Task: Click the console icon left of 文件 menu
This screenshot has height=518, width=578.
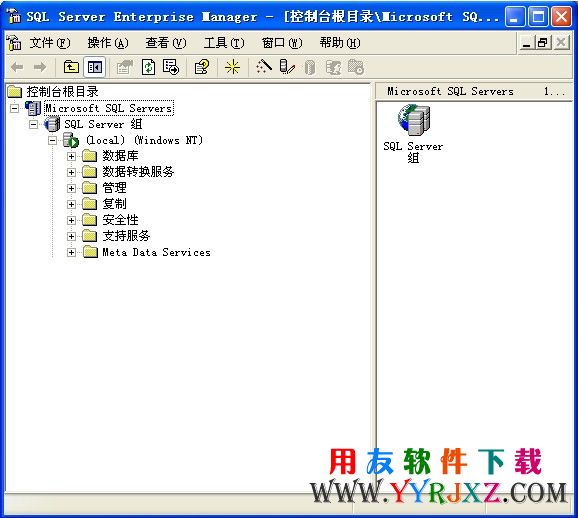Action: pyautogui.click(x=14, y=43)
